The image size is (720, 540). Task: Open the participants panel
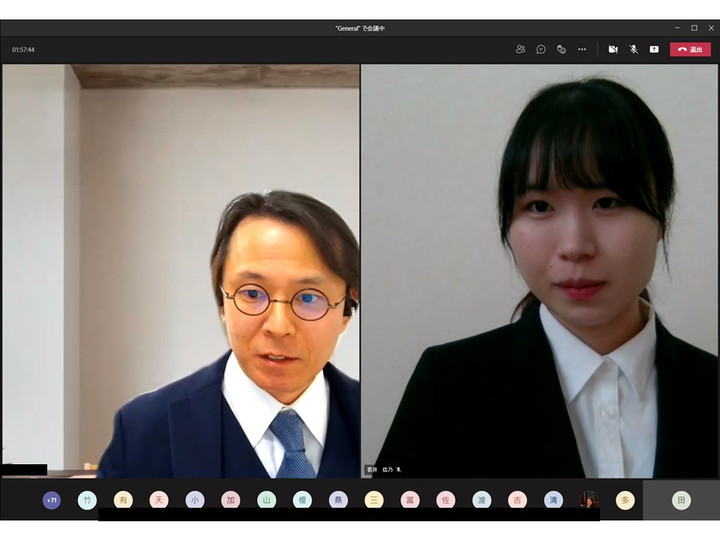520,49
